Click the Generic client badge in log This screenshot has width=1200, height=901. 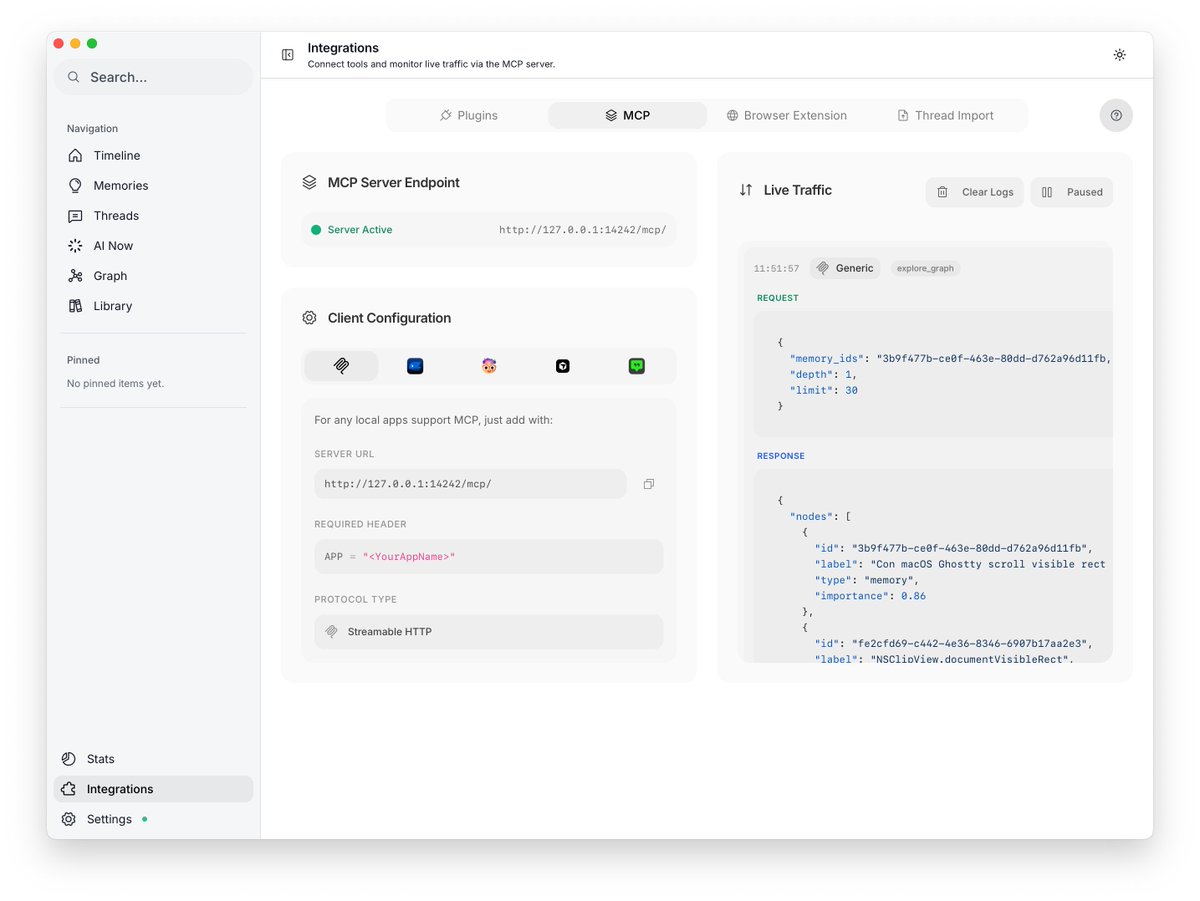tap(845, 268)
